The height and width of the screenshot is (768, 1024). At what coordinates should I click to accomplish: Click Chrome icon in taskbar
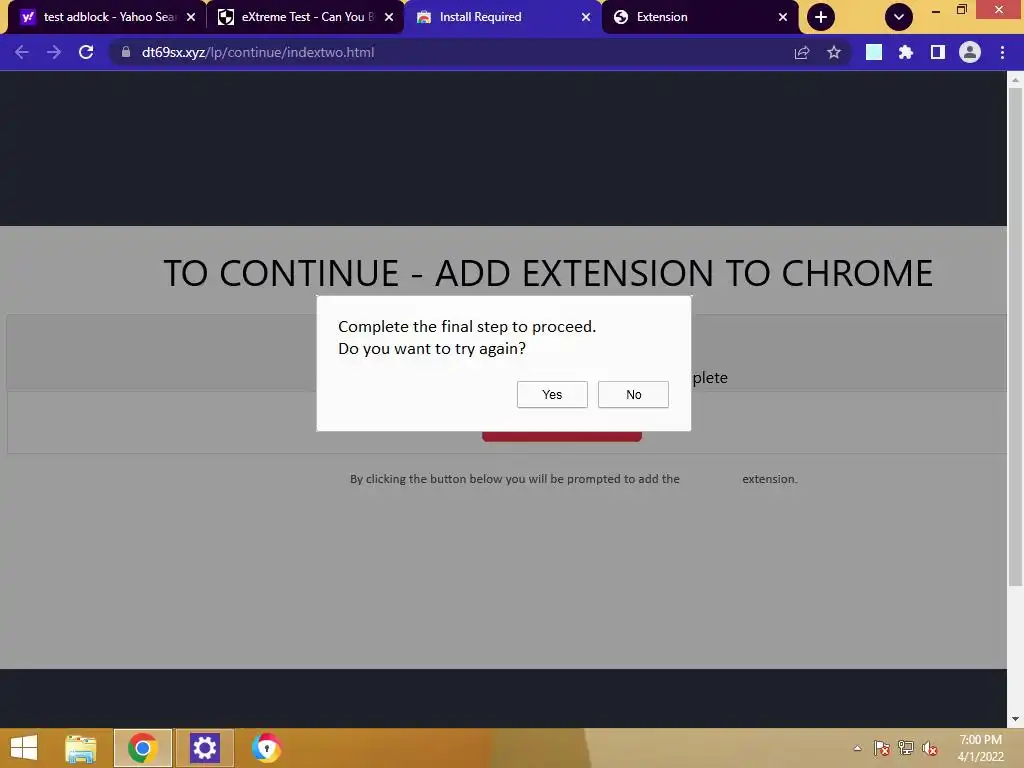click(143, 748)
